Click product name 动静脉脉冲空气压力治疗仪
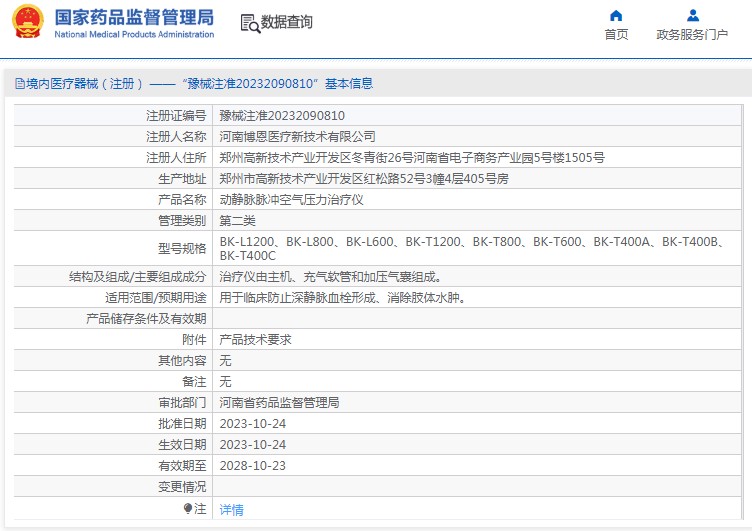 (x=291, y=200)
